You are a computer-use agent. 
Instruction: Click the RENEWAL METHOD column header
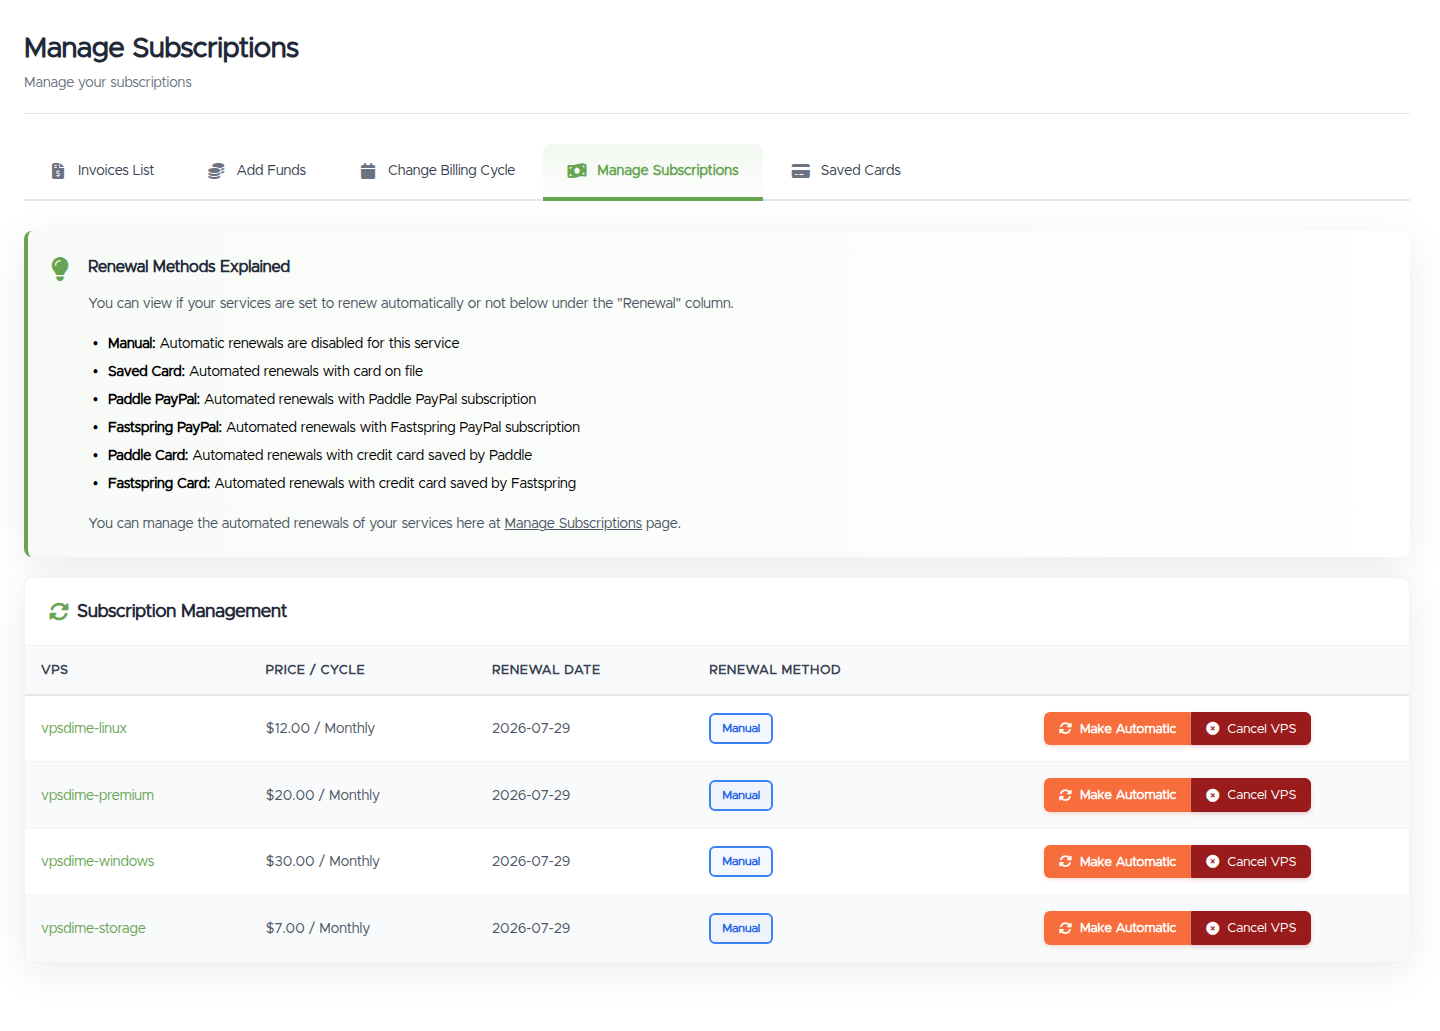775,670
